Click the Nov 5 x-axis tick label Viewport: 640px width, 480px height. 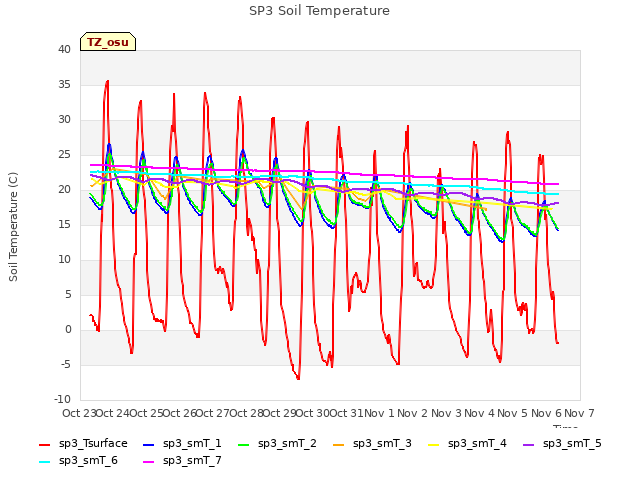(x=513, y=413)
